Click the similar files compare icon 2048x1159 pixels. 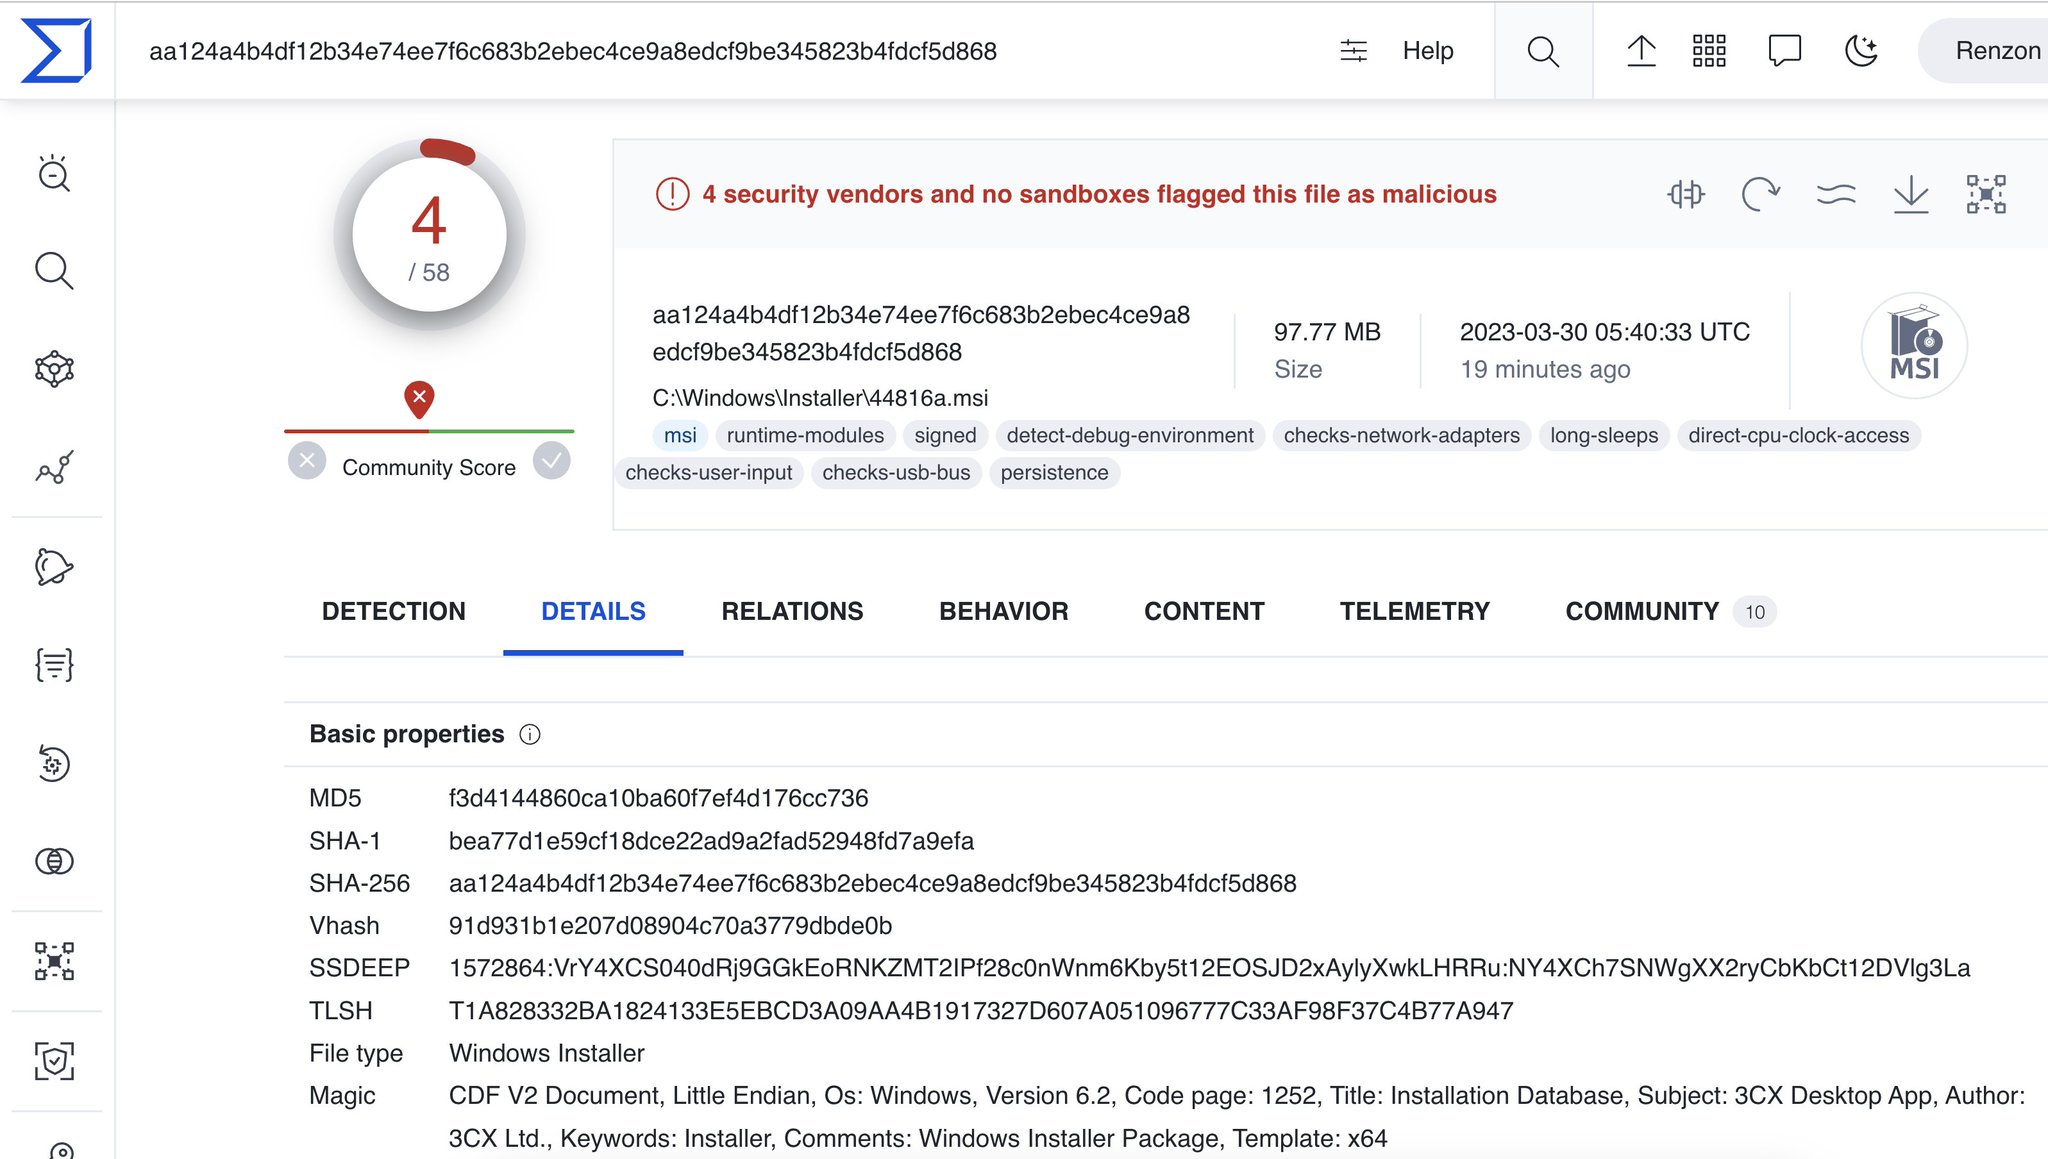(1686, 194)
